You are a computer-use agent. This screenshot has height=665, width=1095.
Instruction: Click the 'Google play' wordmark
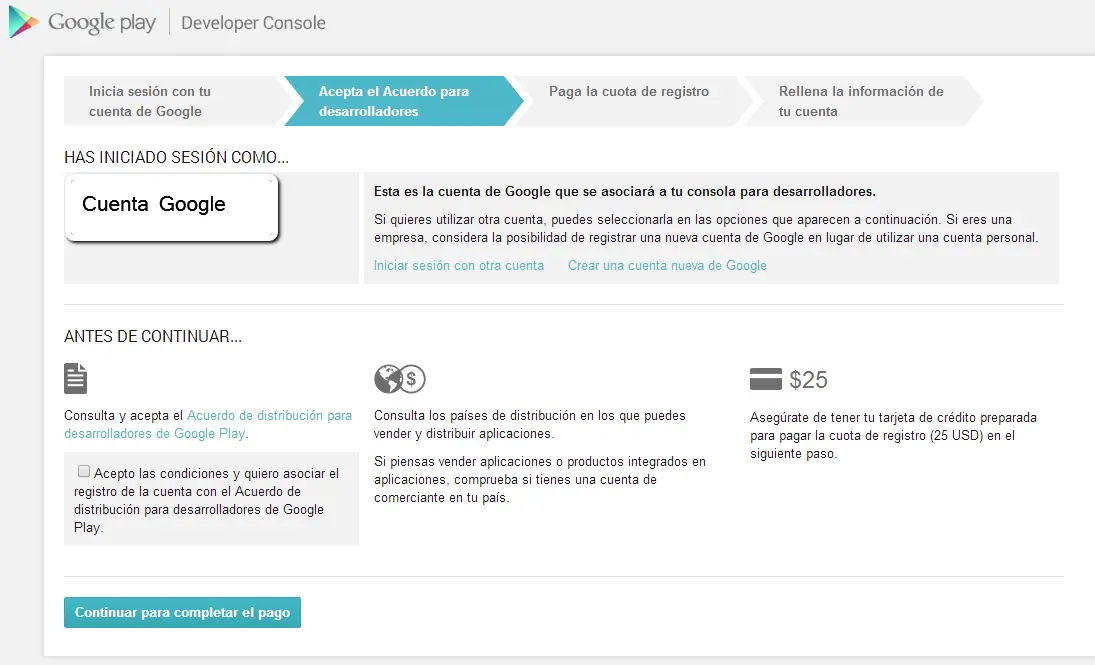pyautogui.click(x=102, y=23)
